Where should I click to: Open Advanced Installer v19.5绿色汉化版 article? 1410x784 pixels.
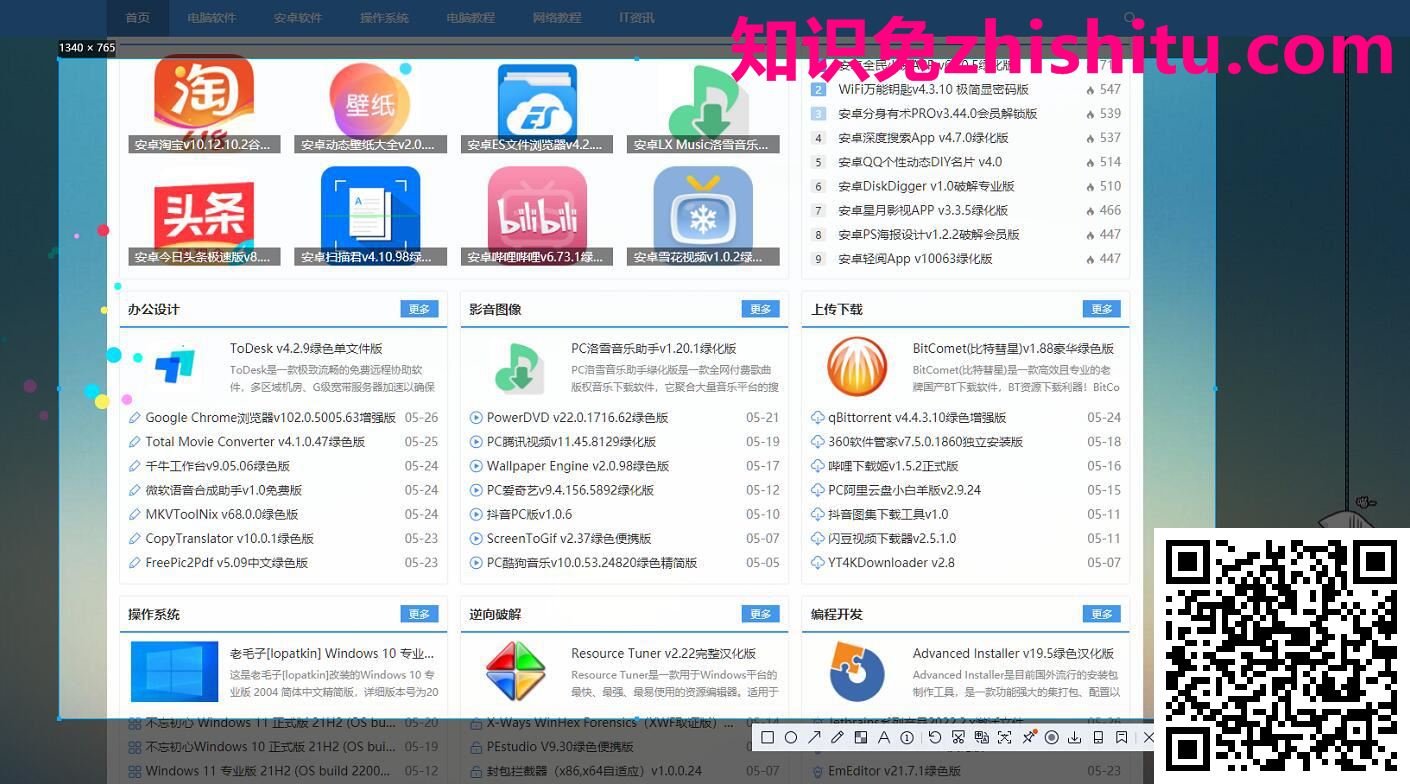pyautogui.click(x=1013, y=654)
